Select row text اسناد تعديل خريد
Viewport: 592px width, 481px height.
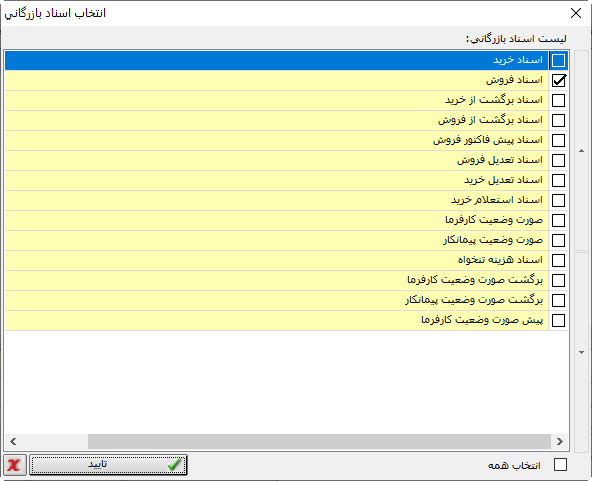pos(503,180)
